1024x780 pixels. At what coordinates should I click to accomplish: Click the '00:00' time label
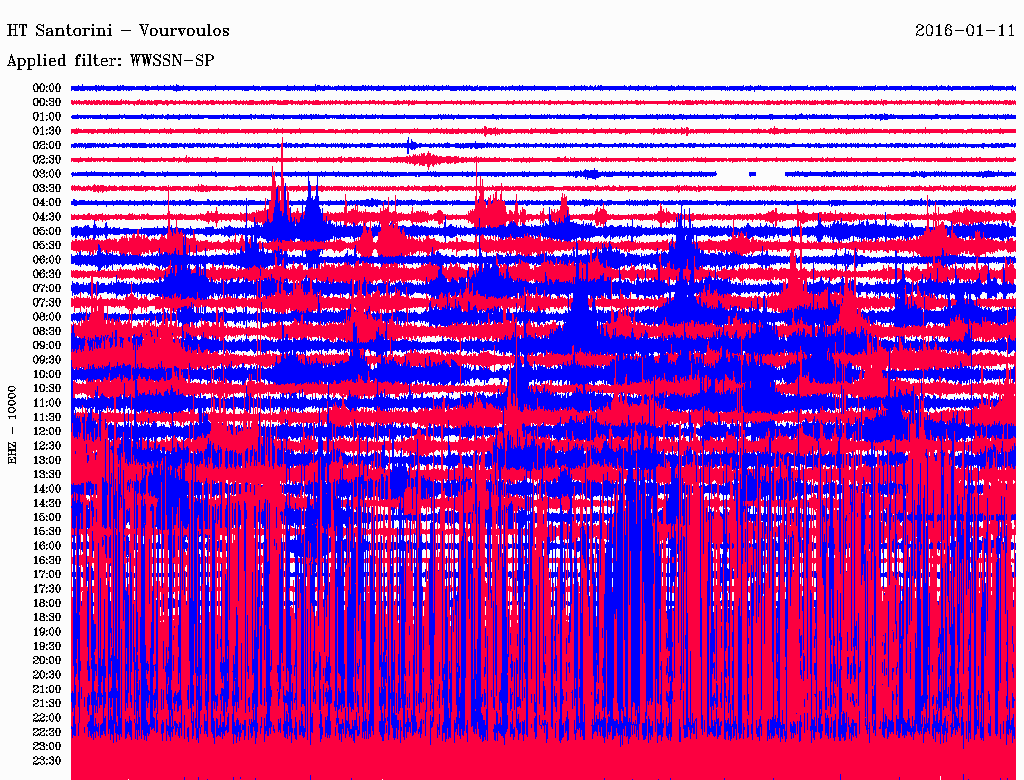click(47, 88)
